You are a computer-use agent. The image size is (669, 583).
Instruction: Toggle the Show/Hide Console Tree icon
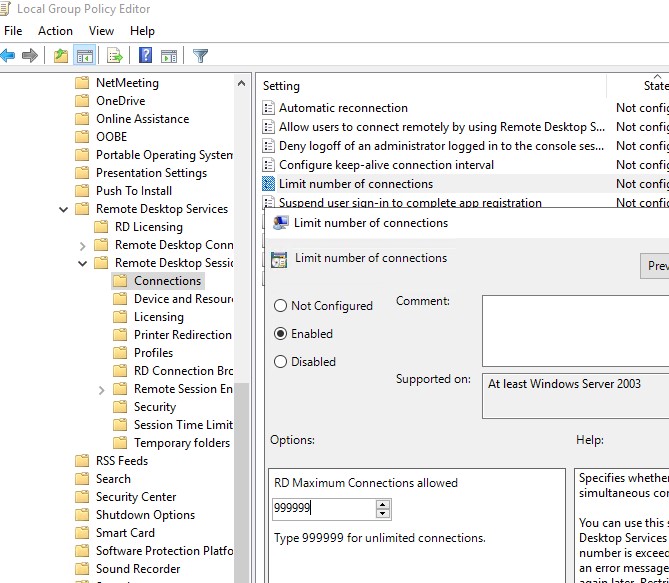click(x=85, y=55)
